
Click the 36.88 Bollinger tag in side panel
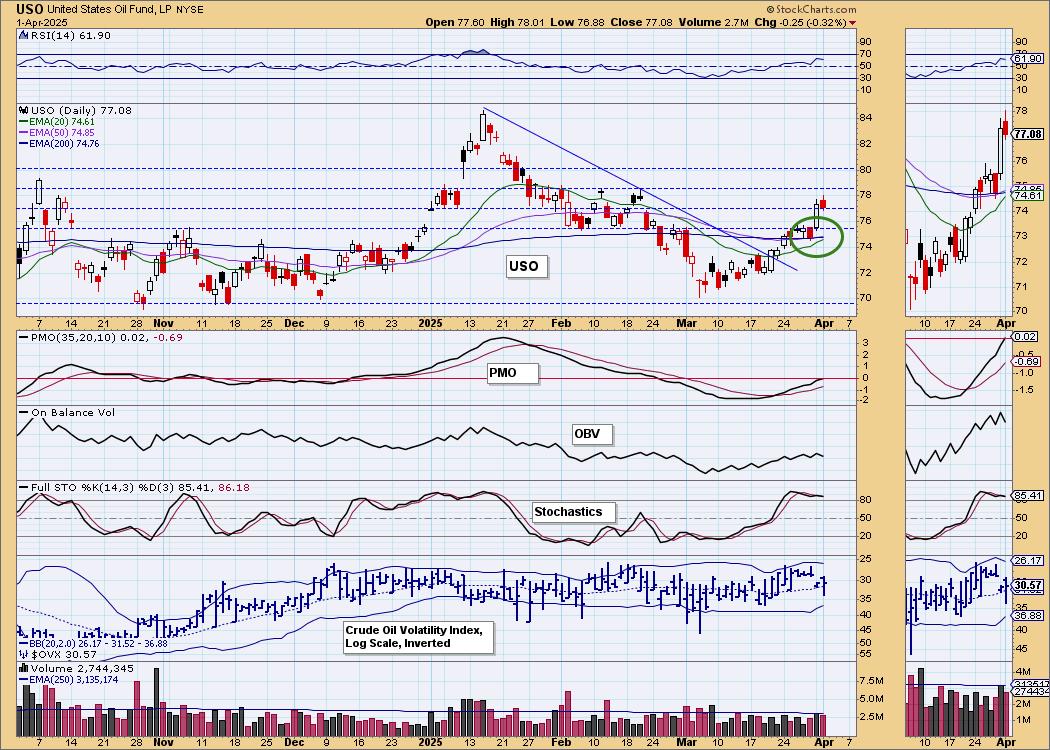point(1028,615)
